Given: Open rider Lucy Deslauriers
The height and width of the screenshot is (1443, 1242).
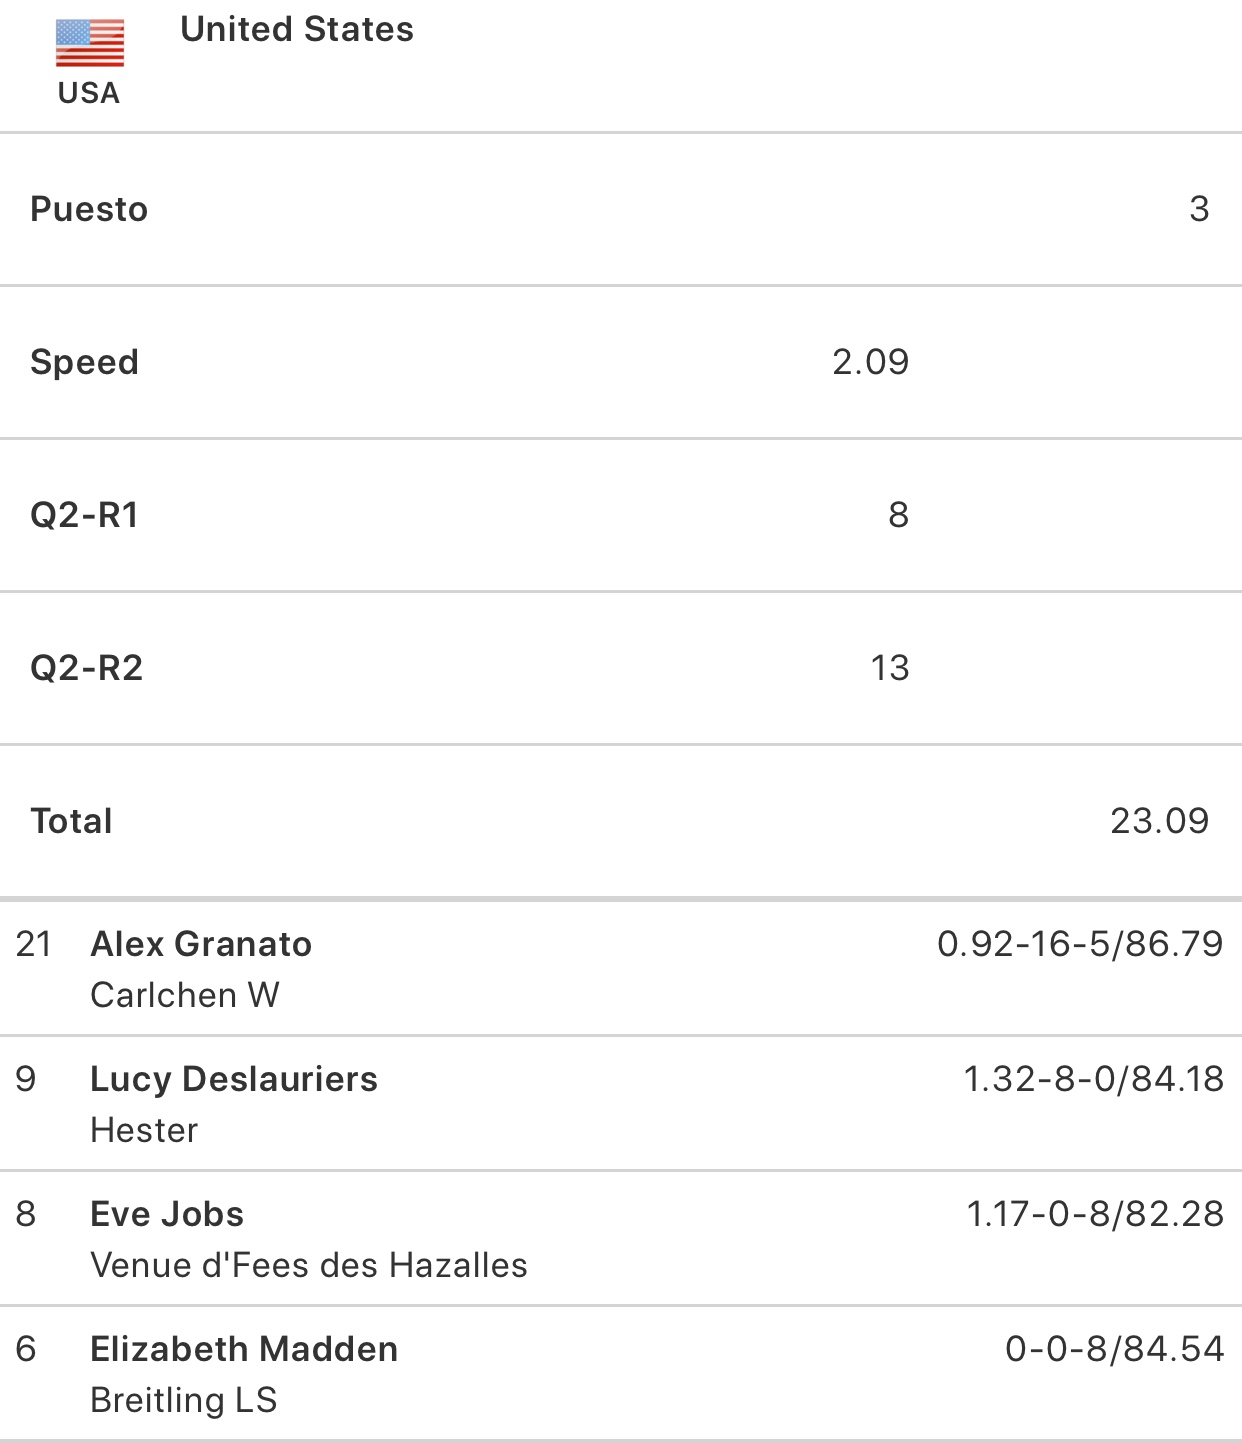Looking at the screenshot, I should coord(234,1079).
